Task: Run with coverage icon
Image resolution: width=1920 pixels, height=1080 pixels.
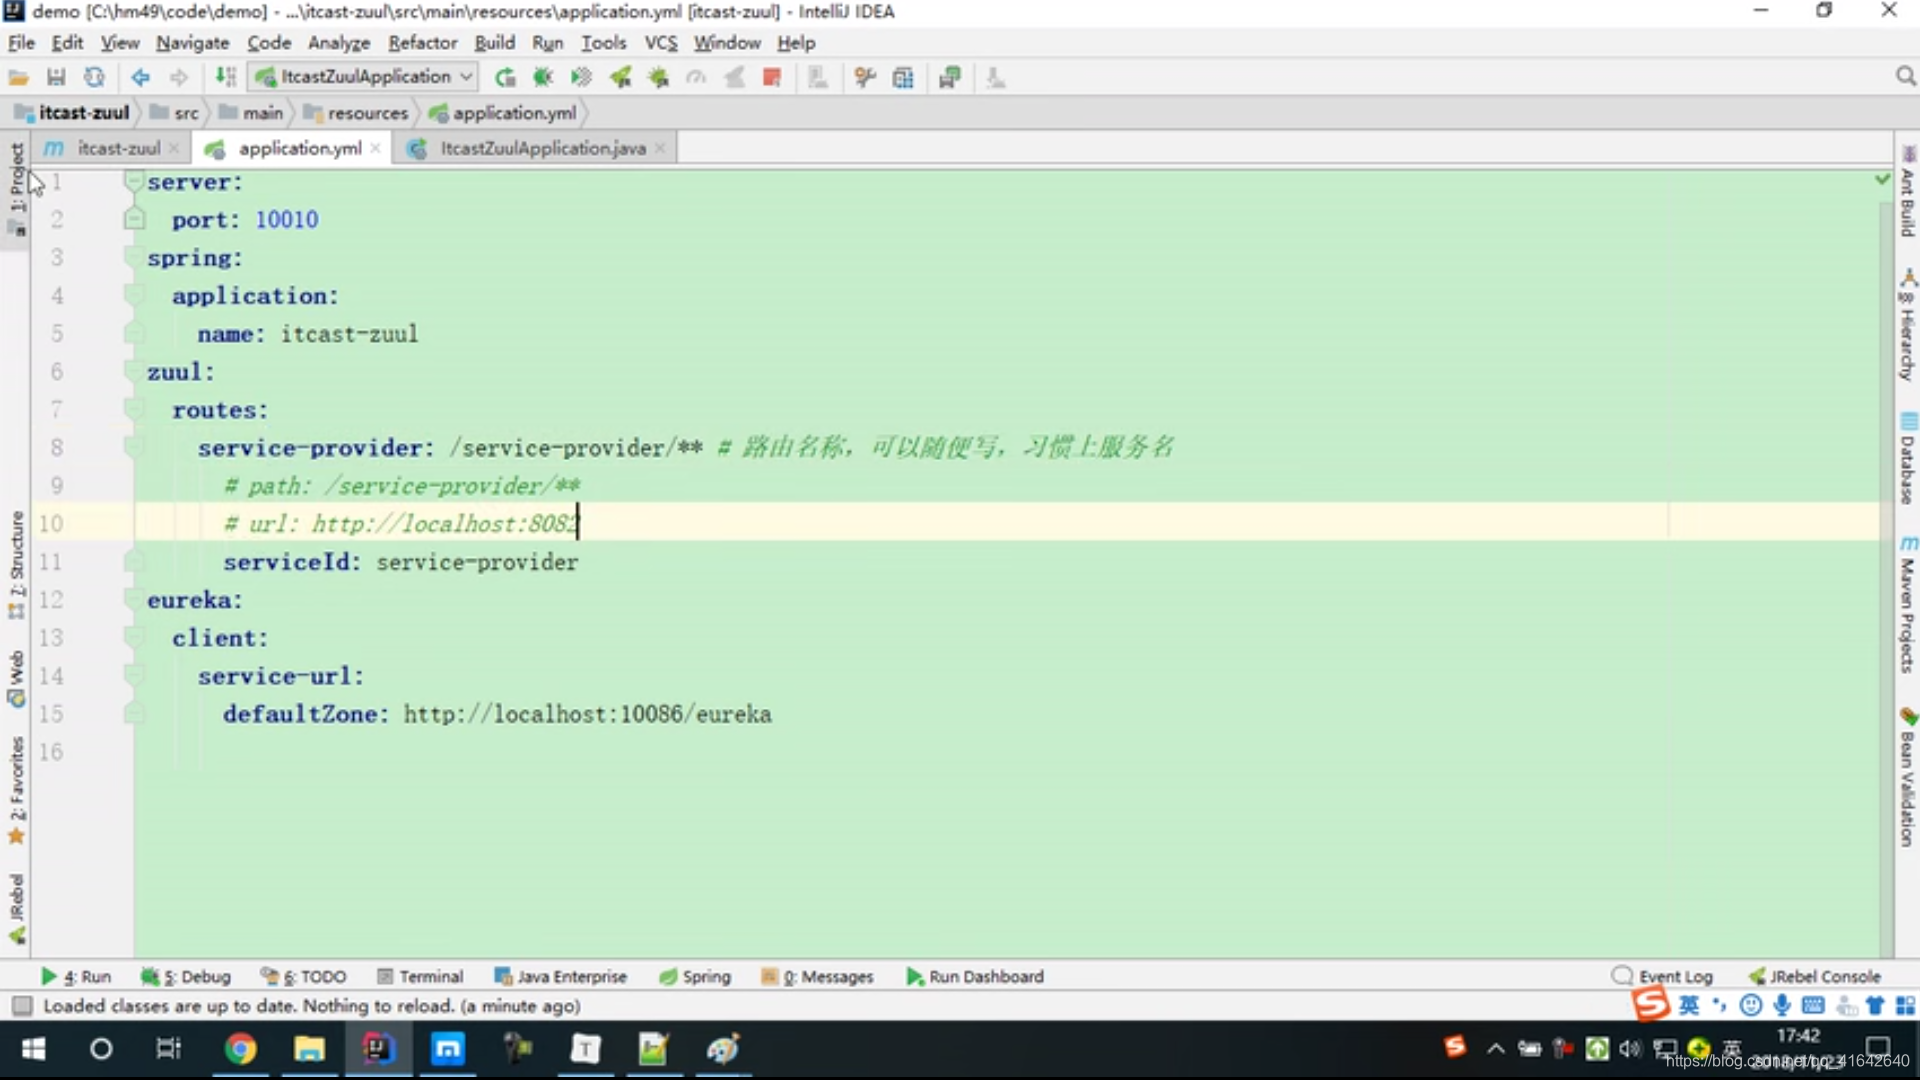Action: click(581, 77)
